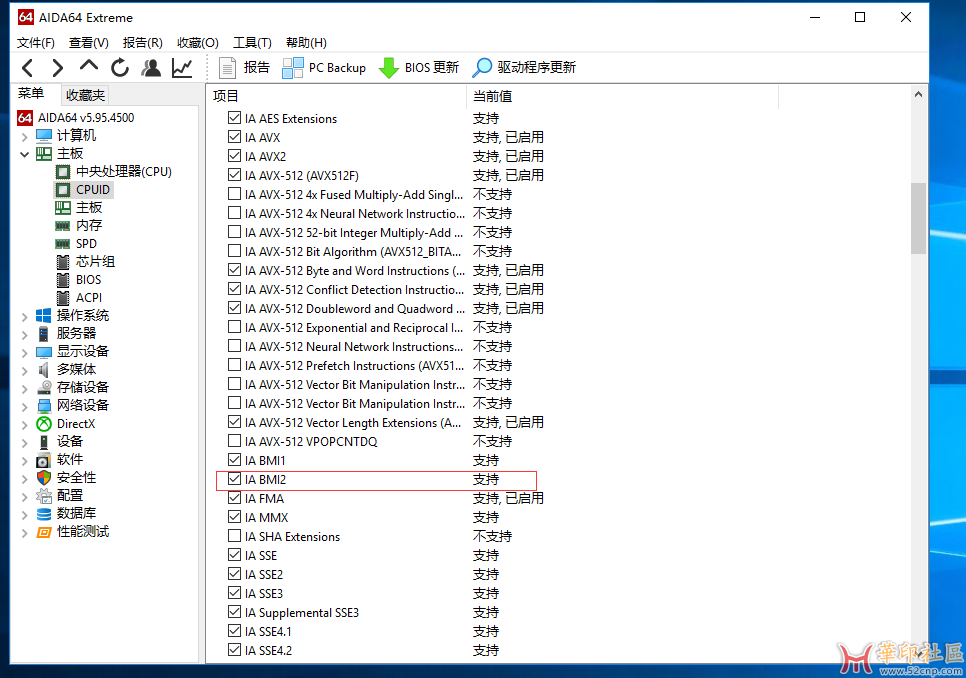966x678 pixels.
Task: Open PC Backup from the toolbar
Action: pos(324,67)
